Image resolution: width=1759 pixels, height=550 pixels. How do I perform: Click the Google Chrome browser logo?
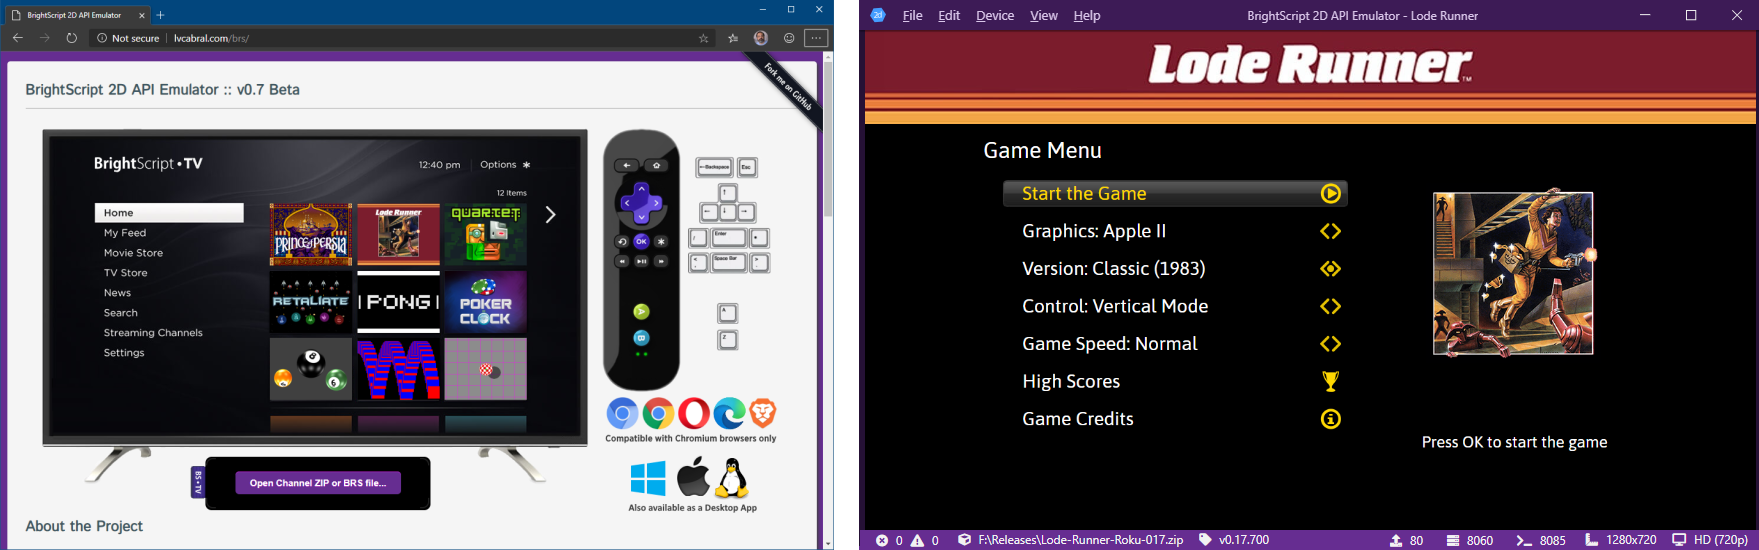coord(658,413)
